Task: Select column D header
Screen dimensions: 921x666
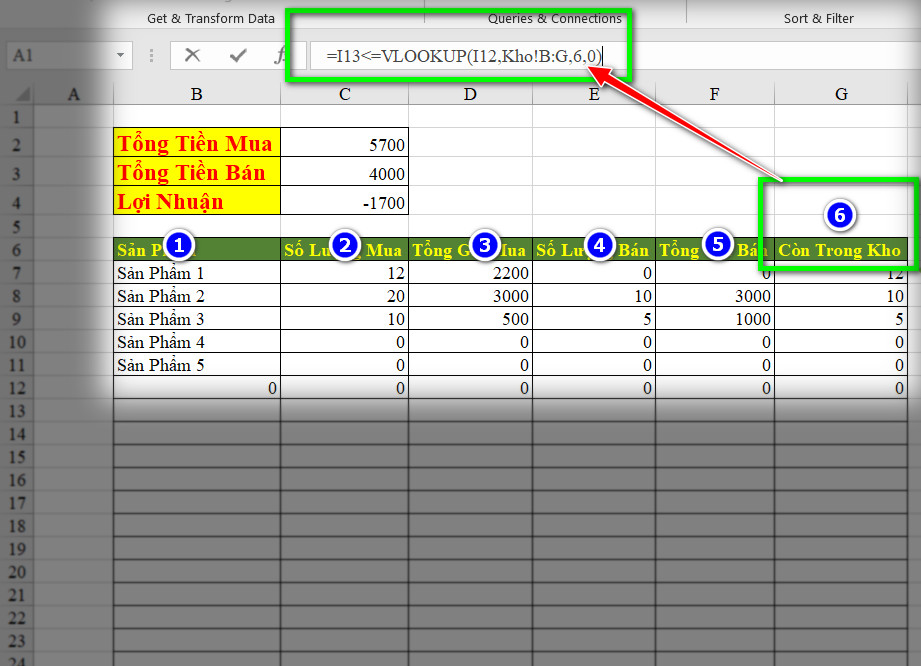Action: click(x=470, y=94)
